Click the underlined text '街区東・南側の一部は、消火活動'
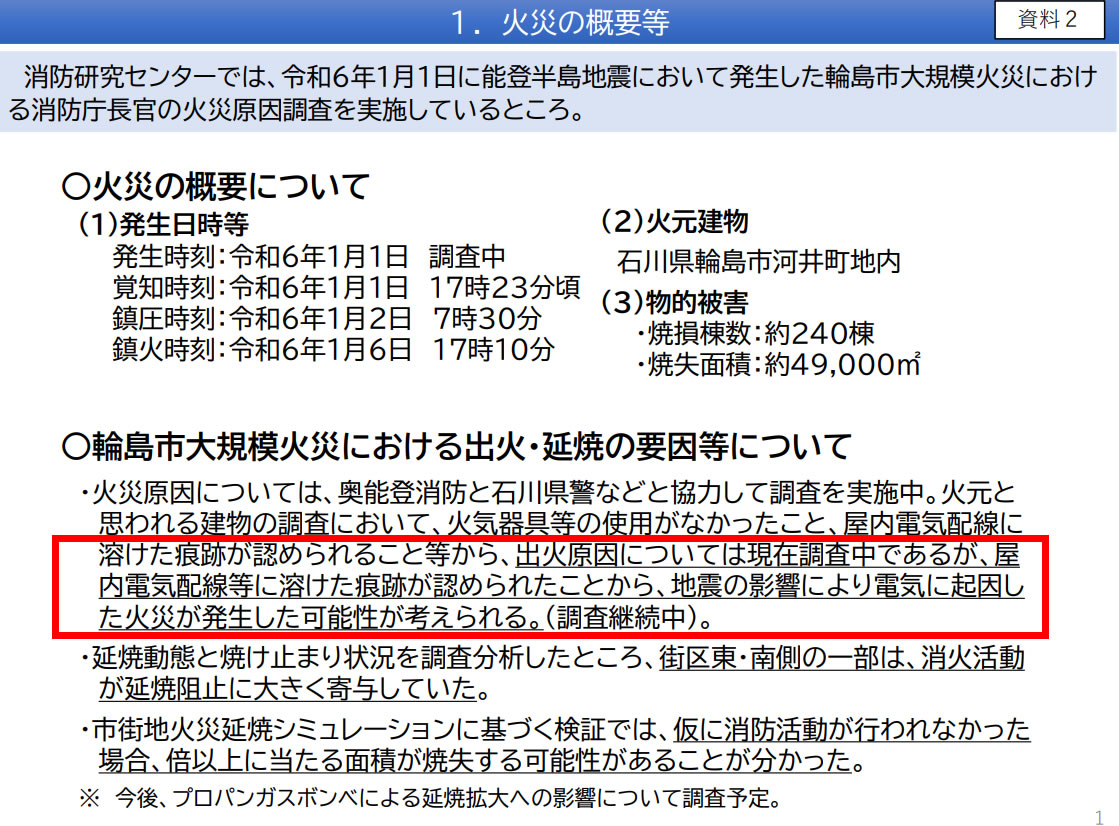The image size is (1119, 826). pos(841,658)
